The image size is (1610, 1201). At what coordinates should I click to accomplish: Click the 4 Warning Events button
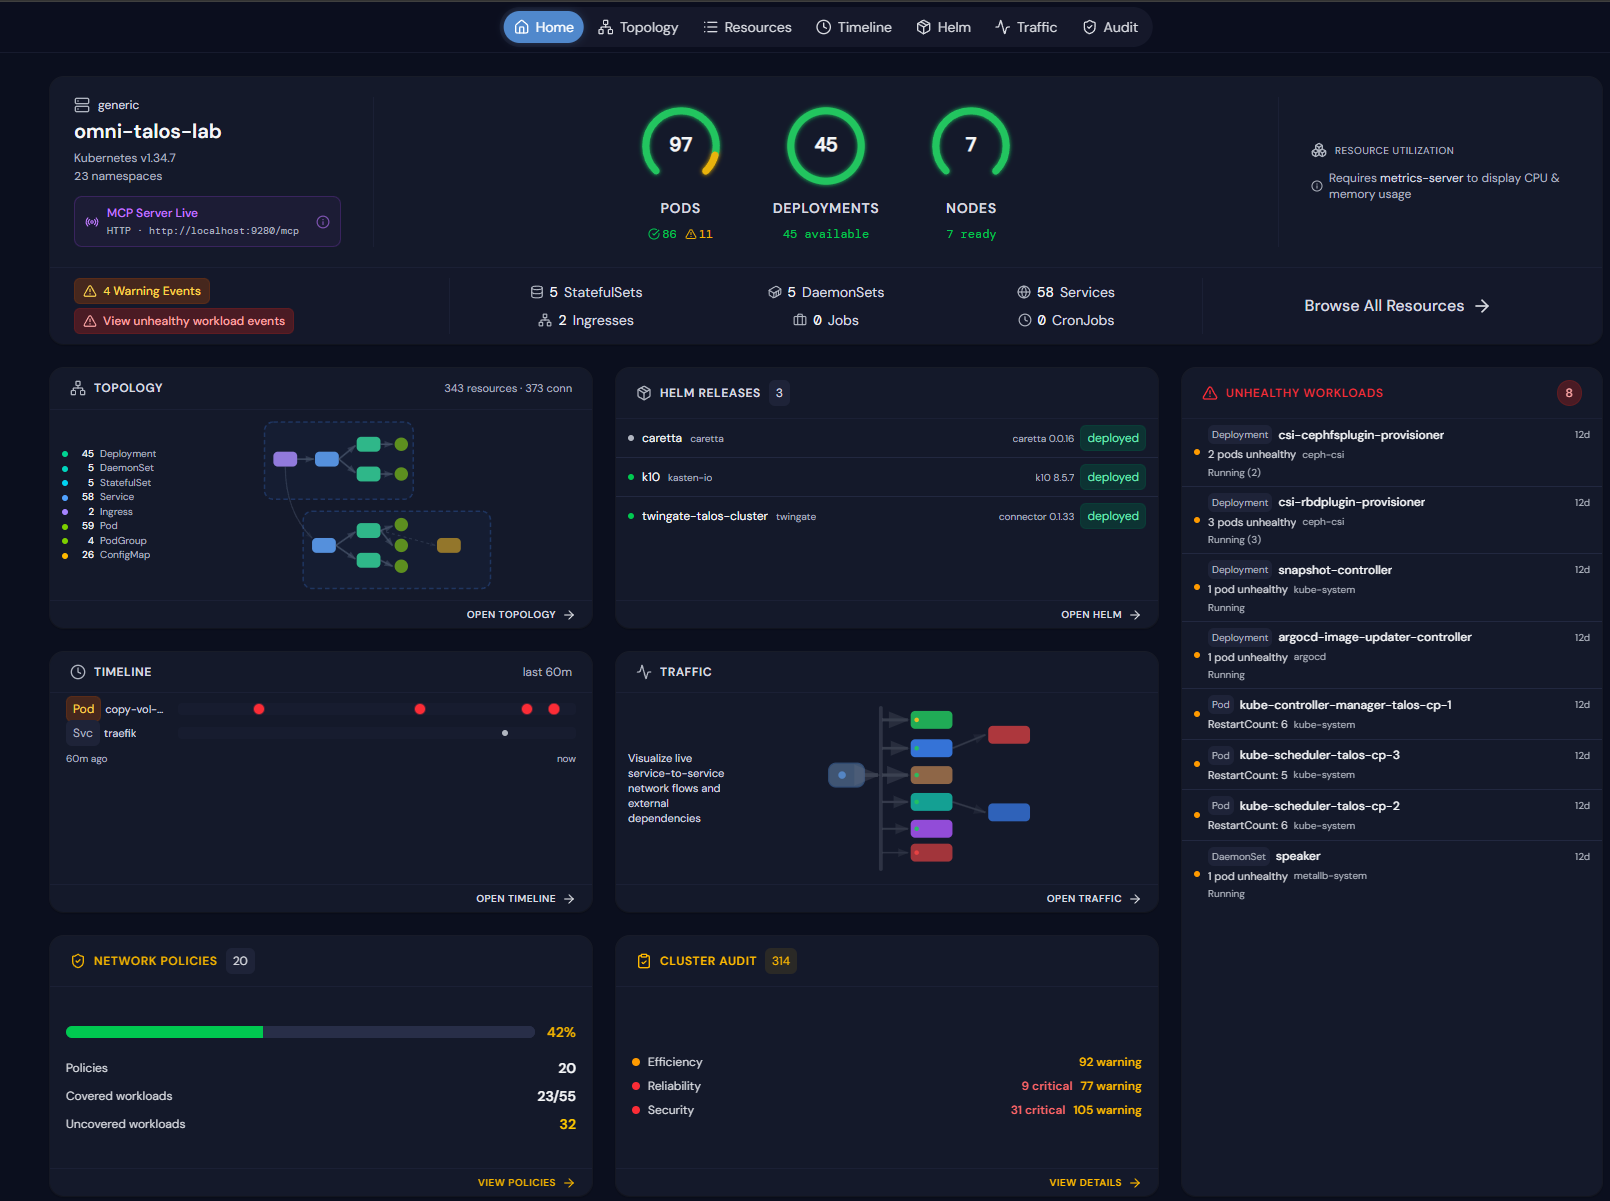(142, 291)
